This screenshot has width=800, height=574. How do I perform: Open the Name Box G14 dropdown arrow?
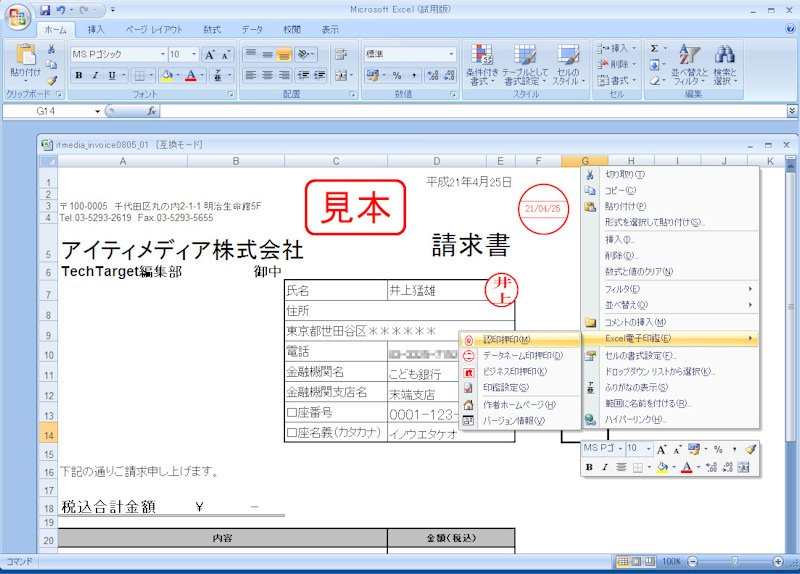coord(97,111)
